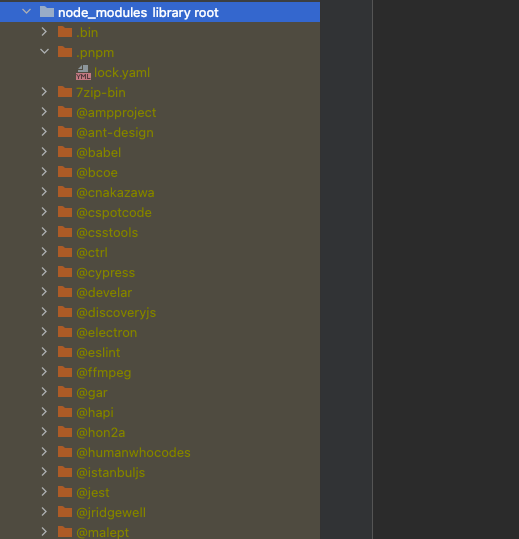519x539 pixels.
Task: Select the @istanbuljs folder label
Action: coord(111,473)
